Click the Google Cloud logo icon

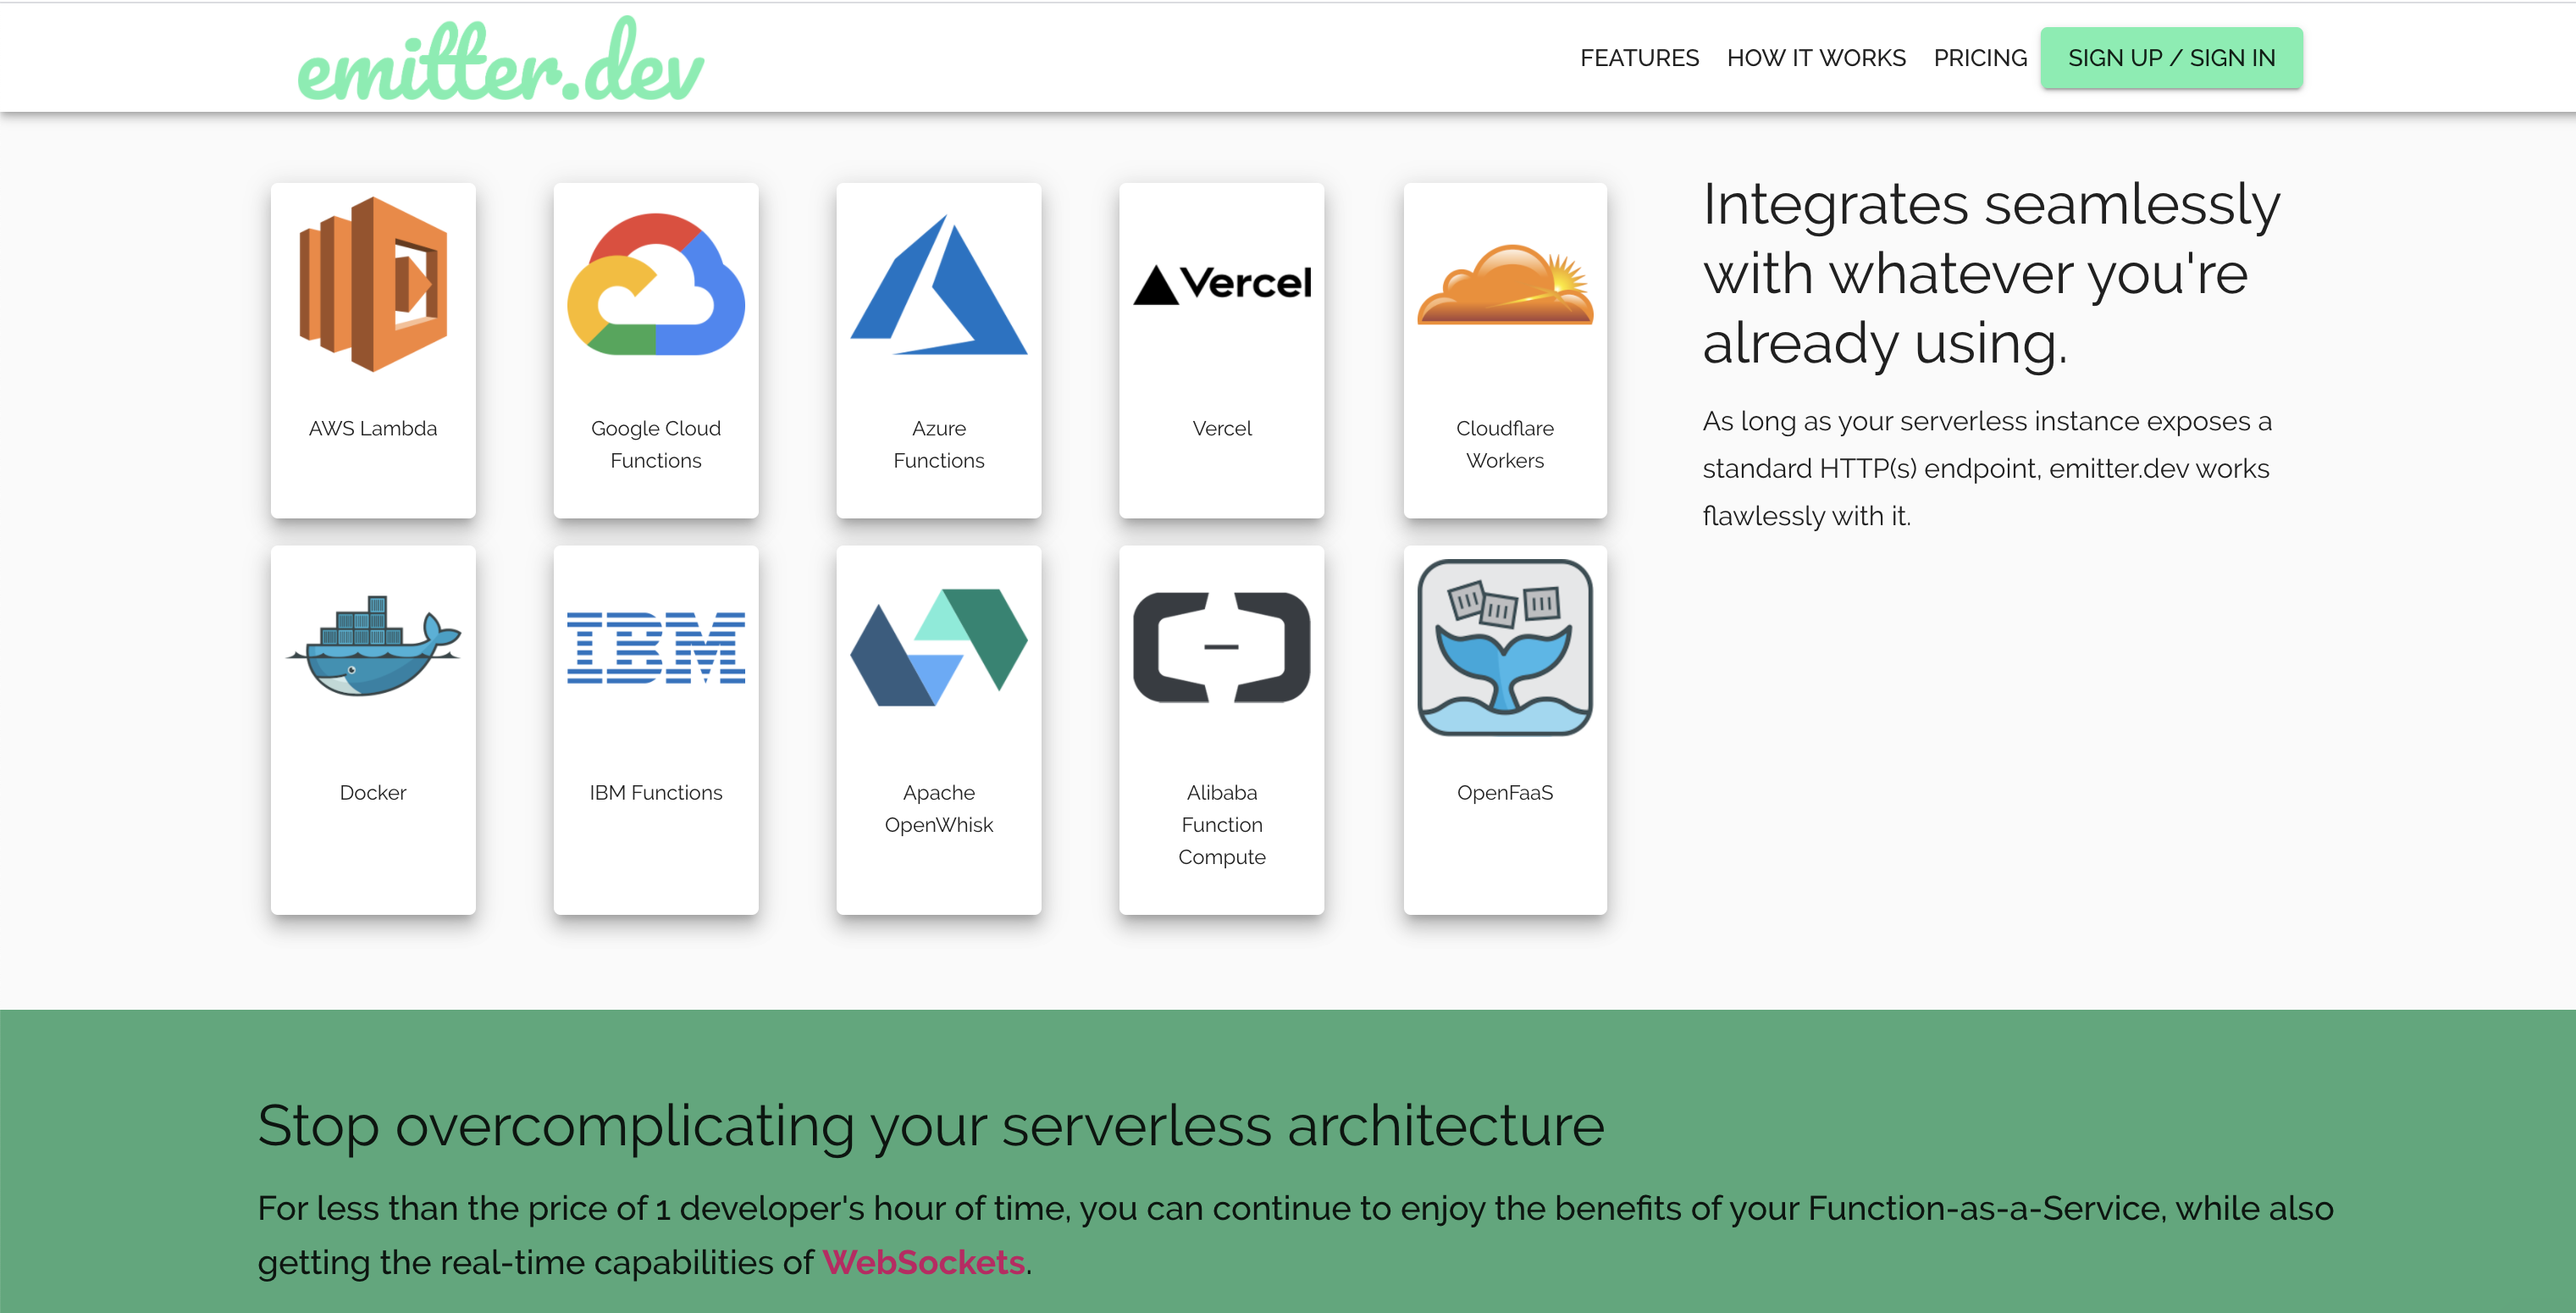pyautogui.click(x=656, y=284)
